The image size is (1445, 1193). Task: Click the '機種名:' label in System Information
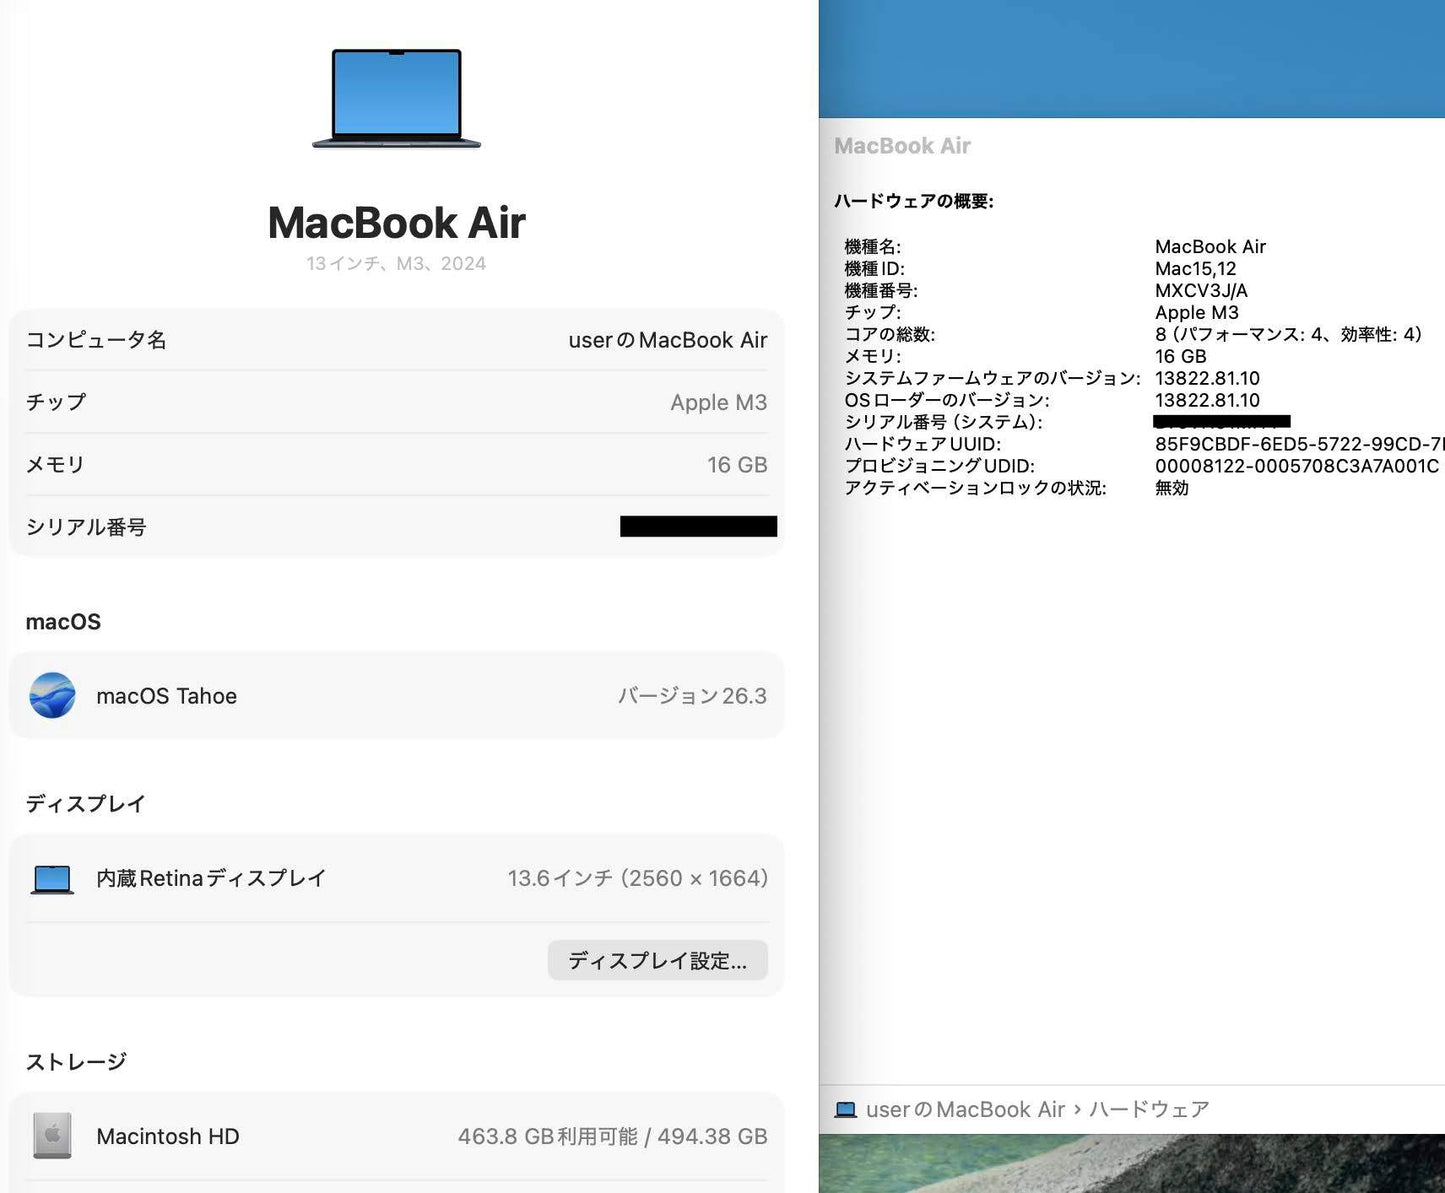click(873, 247)
